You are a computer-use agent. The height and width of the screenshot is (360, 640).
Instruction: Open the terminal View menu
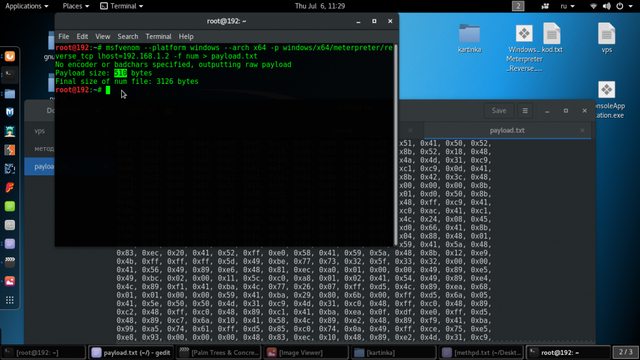[x=102, y=36]
